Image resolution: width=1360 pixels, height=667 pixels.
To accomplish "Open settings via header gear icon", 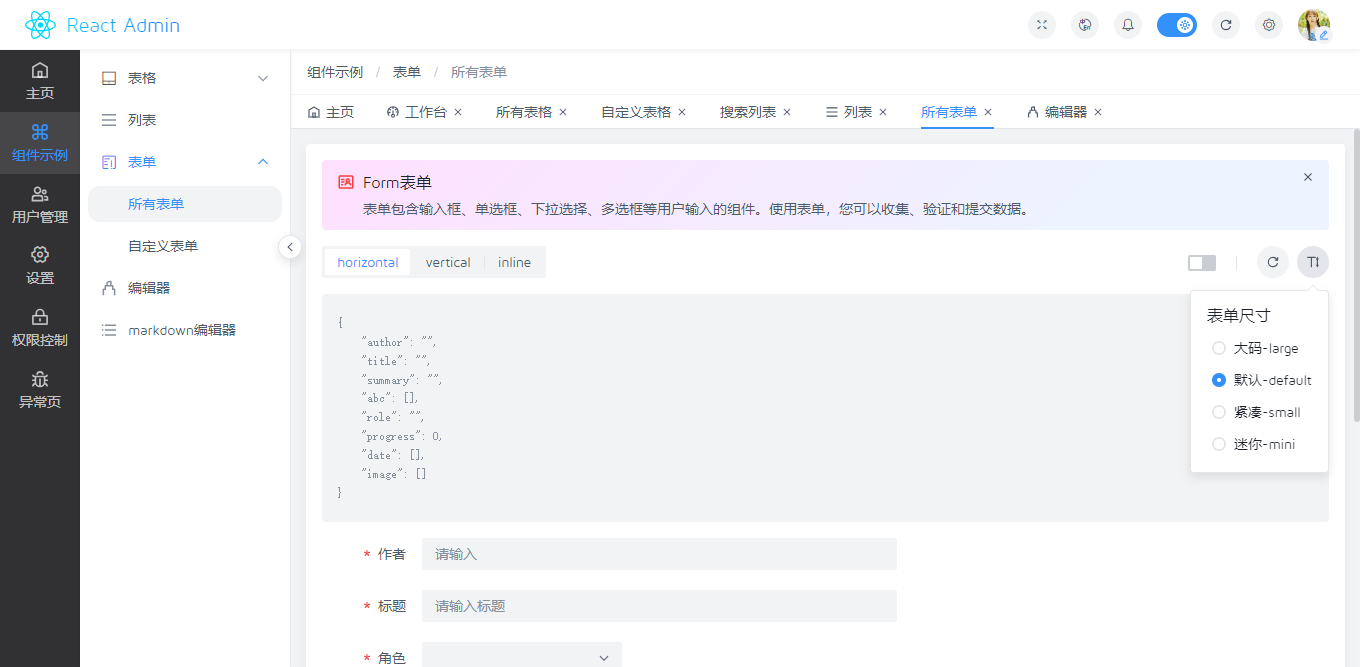I will pos(1269,25).
